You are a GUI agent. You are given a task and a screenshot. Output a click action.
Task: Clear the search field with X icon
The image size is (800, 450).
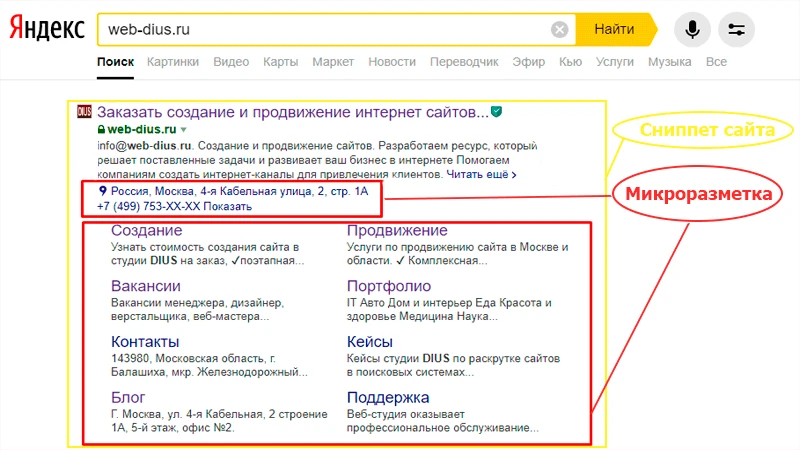(x=559, y=30)
